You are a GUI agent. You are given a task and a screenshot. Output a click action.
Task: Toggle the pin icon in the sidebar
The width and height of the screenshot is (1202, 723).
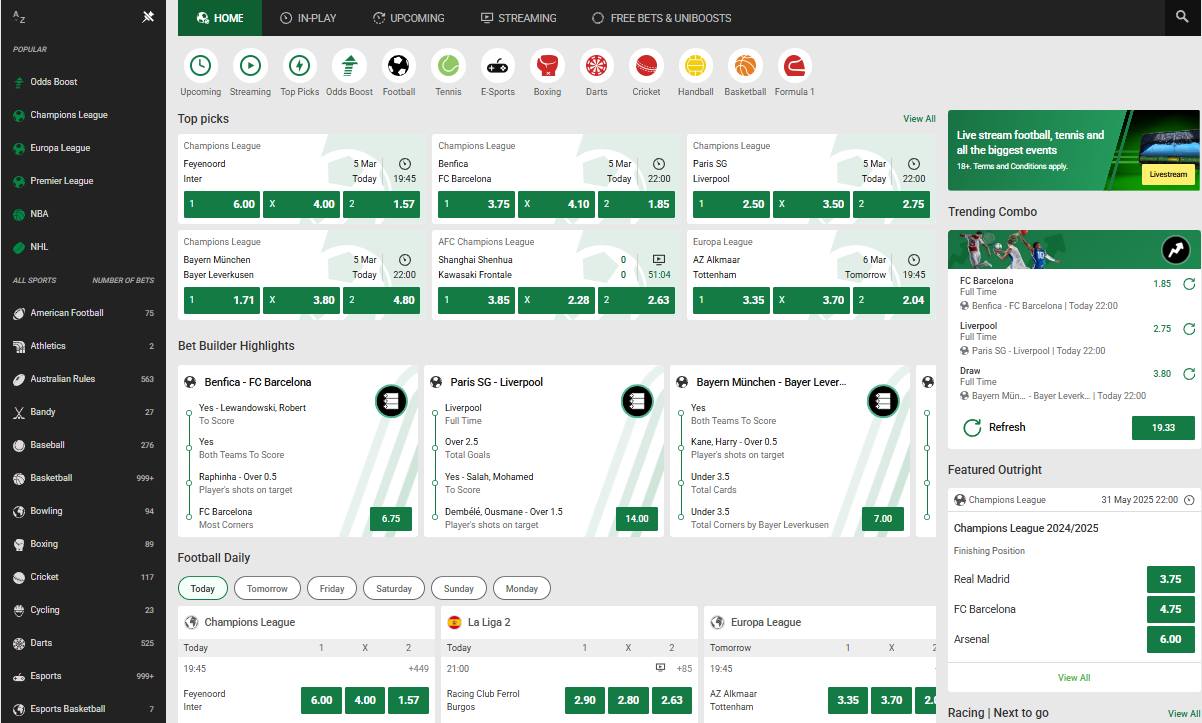[x=148, y=17]
